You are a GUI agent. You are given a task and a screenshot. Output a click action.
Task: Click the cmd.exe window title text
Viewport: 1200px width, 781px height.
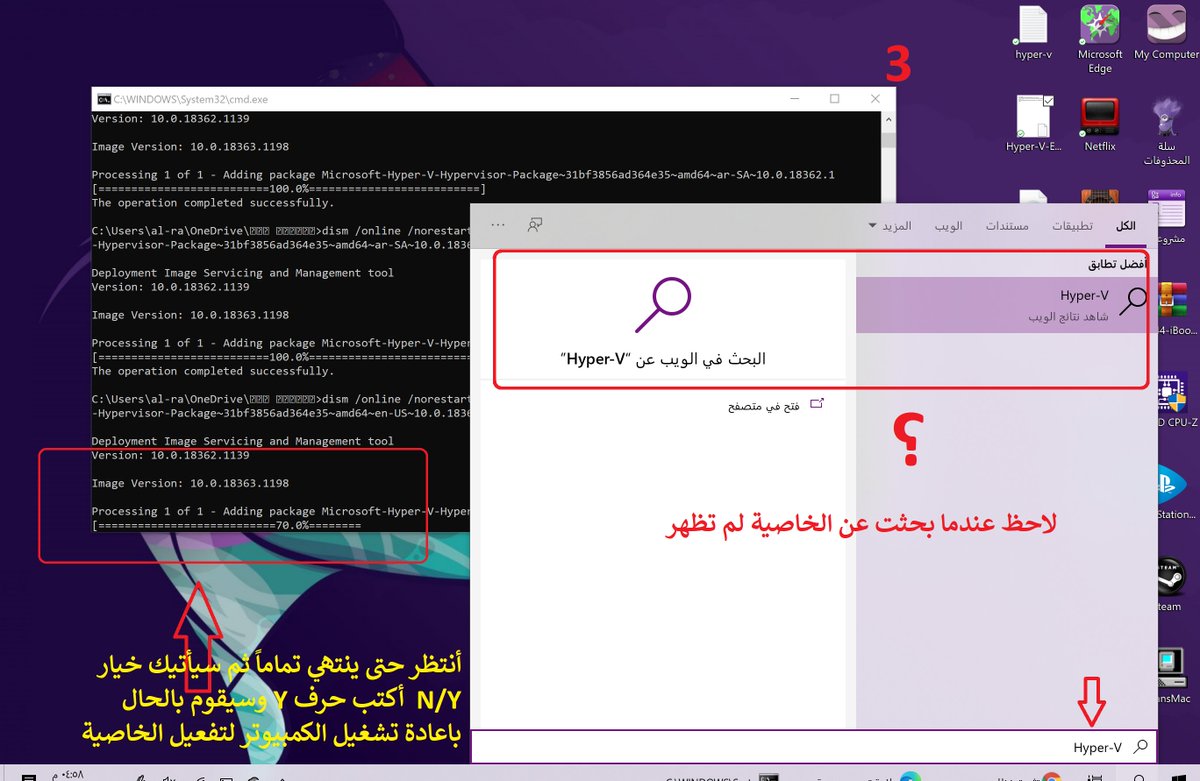coord(190,100)
